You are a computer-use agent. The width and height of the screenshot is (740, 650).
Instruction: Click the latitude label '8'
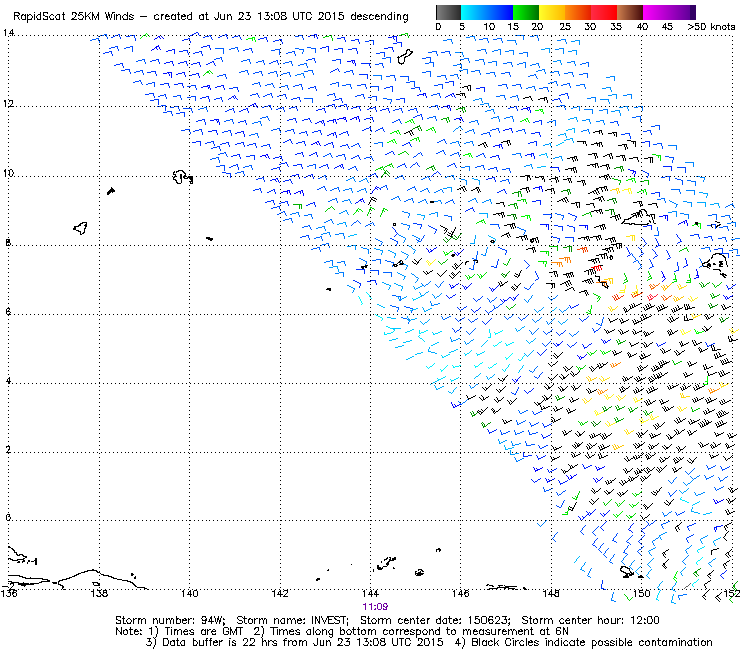(x=8, y=243)
